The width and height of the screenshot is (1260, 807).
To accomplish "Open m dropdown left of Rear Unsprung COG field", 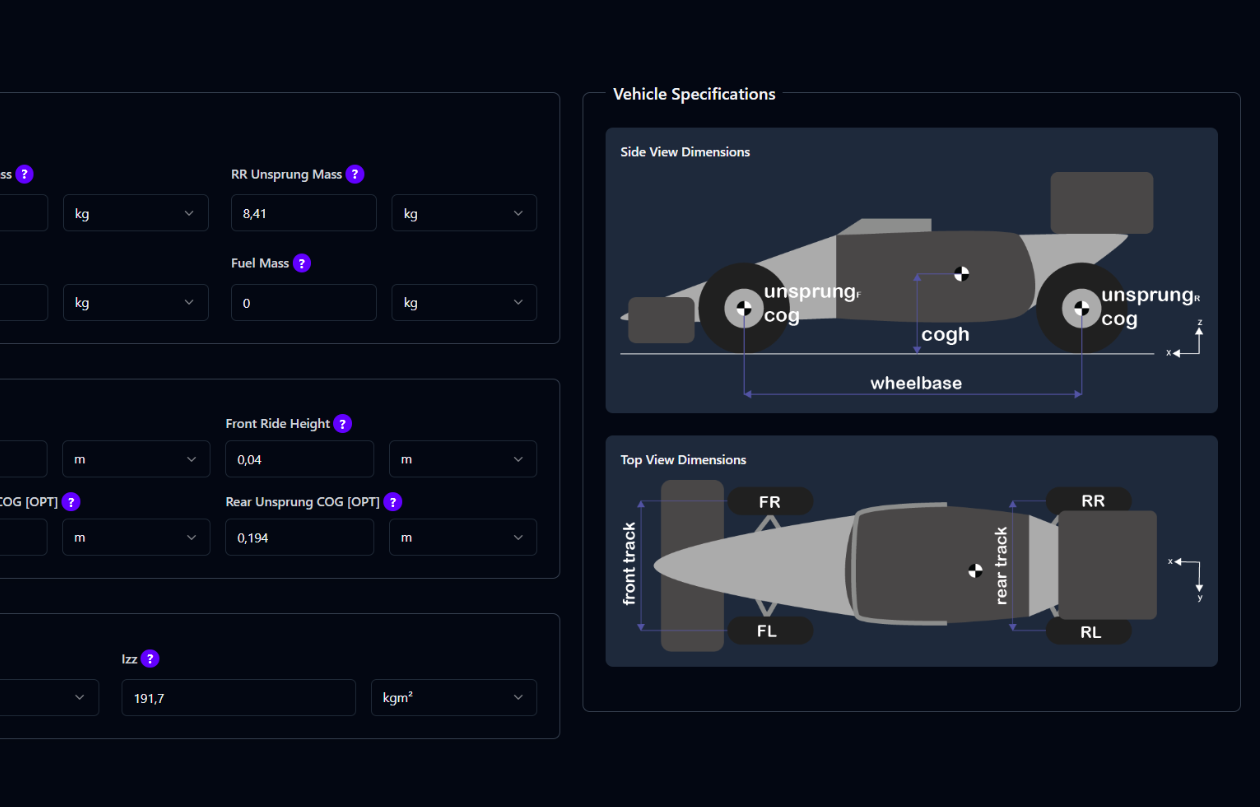I will point(136,537).
